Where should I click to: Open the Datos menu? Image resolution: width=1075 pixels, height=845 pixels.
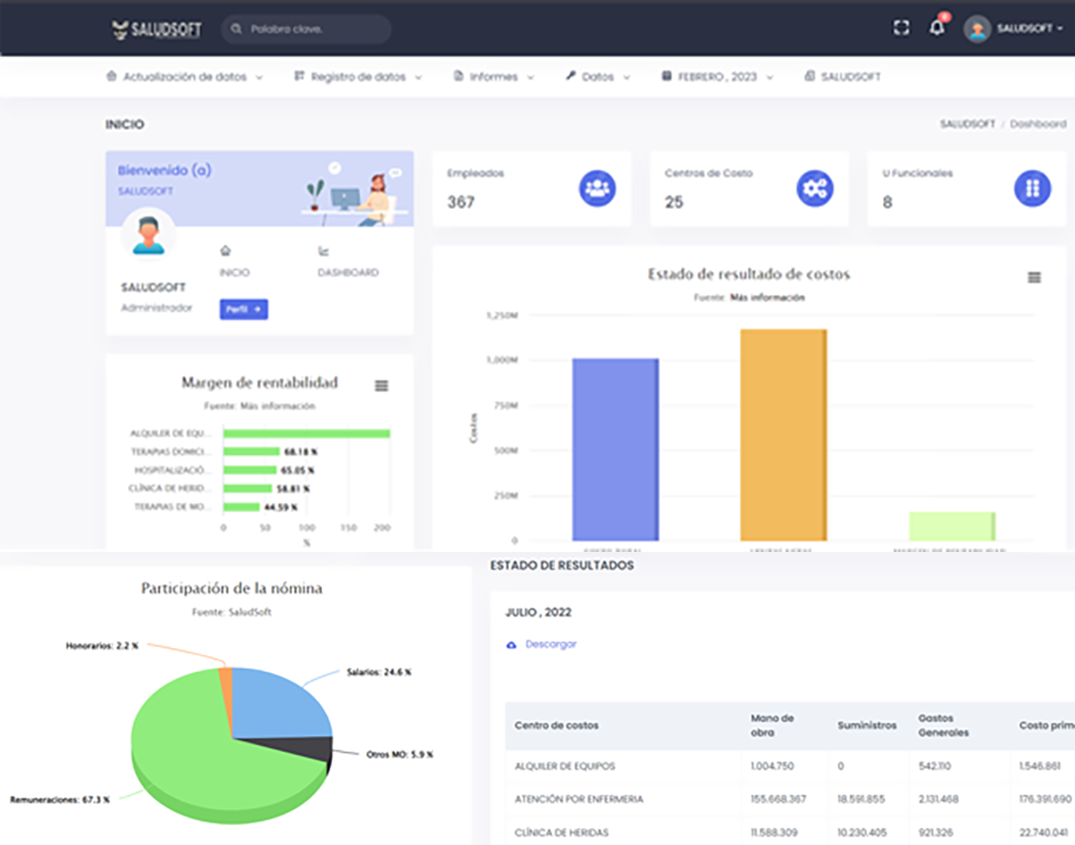(598, 77)
